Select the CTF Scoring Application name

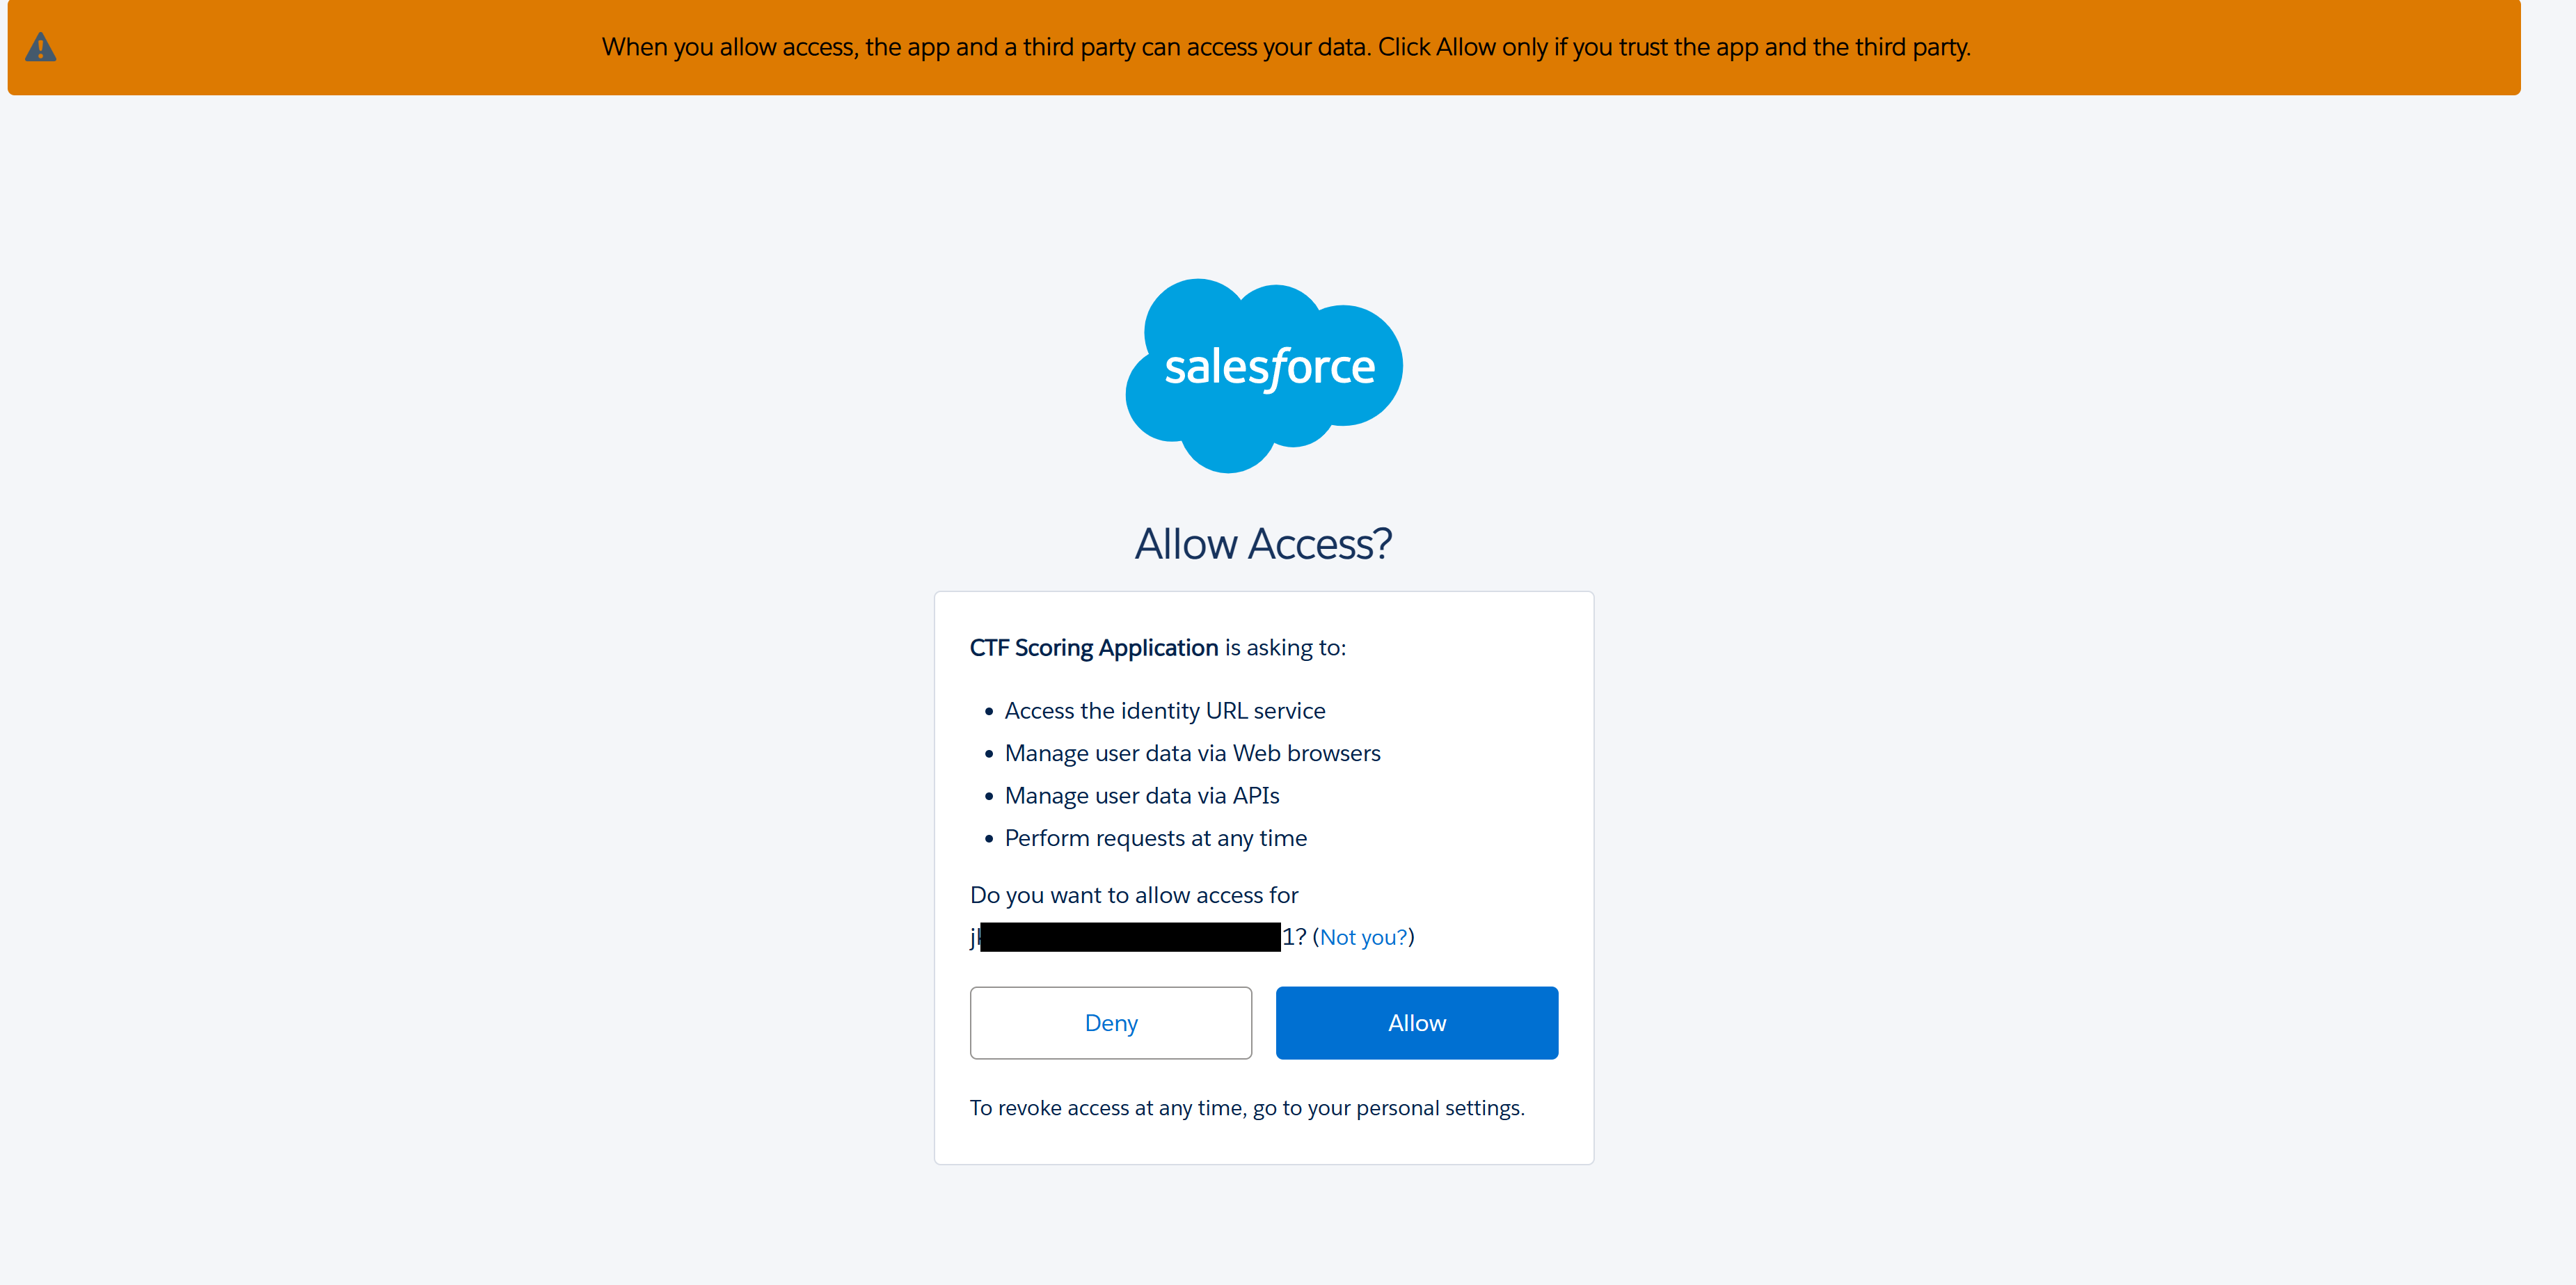pos(1093,648)
